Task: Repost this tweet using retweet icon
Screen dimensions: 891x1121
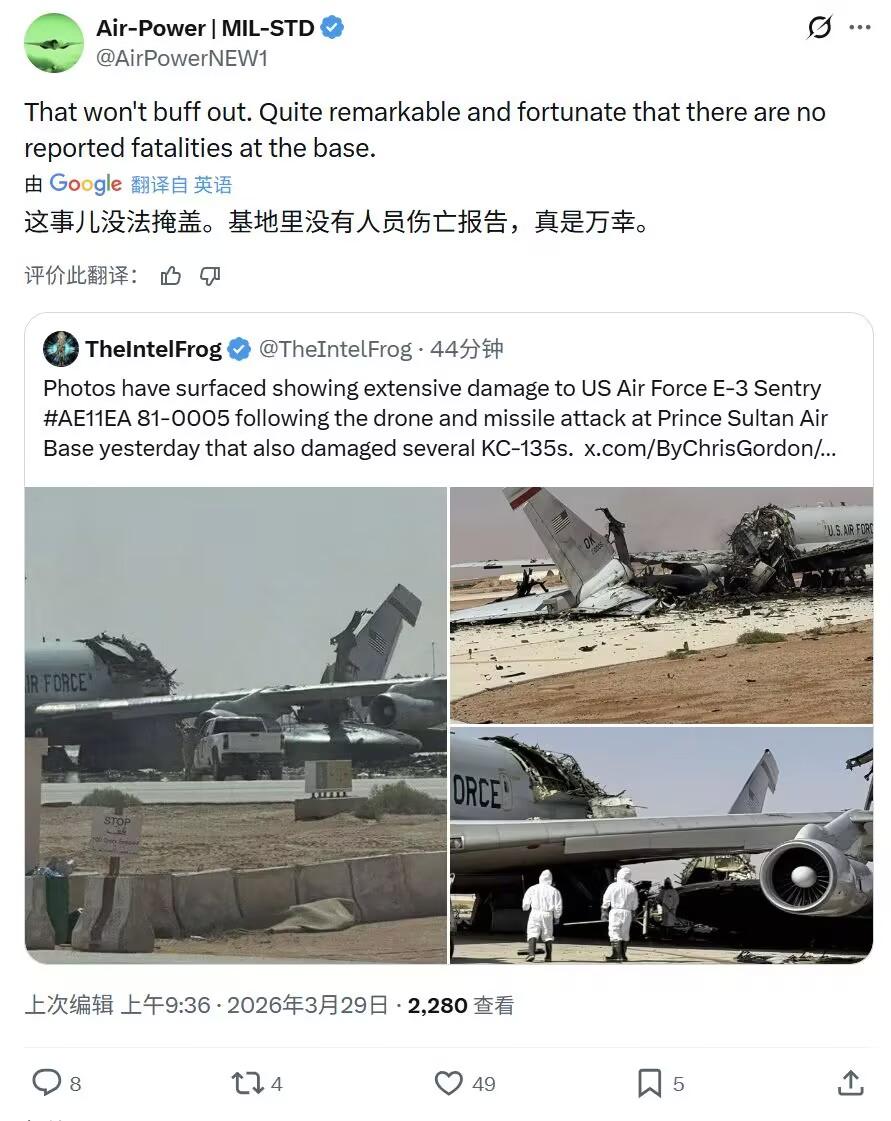Action: [247, 1083]
